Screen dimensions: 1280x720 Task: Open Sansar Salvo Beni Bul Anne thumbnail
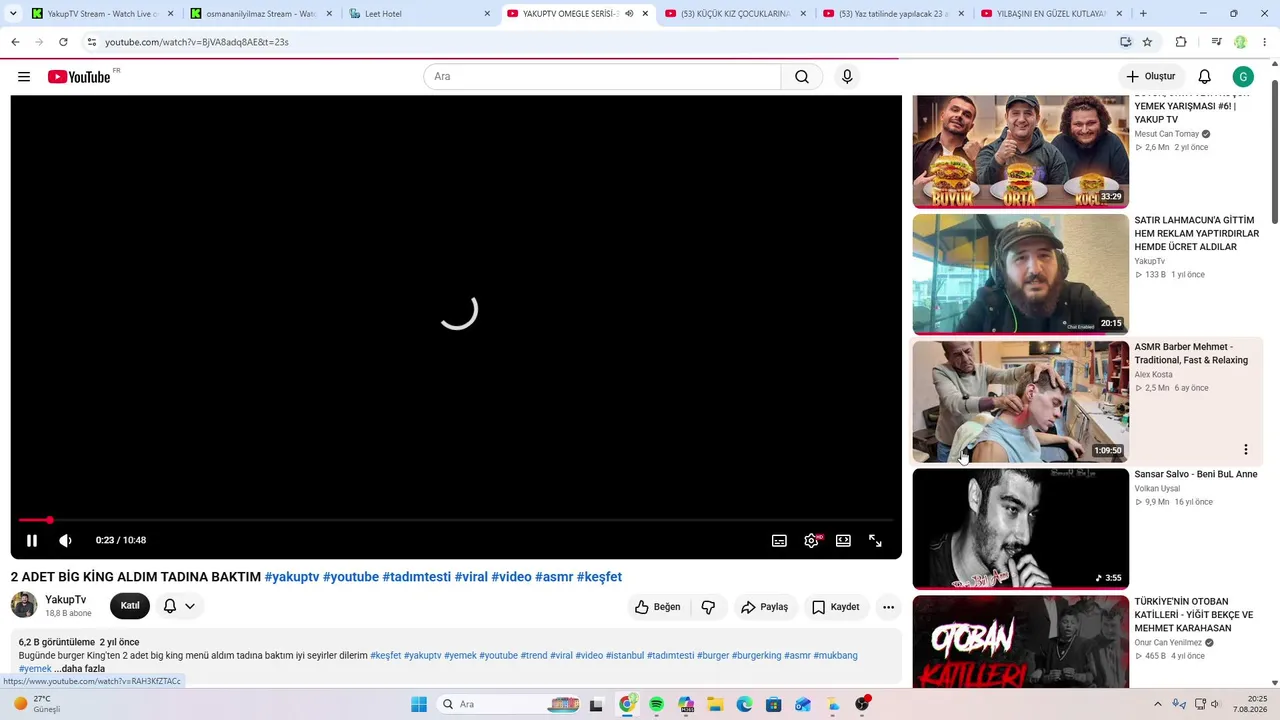pos(1020,528)
